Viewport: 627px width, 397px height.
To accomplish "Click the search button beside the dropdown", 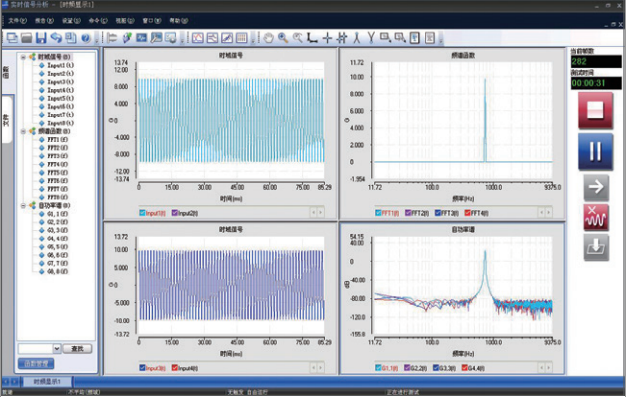I will coord(77,349).
